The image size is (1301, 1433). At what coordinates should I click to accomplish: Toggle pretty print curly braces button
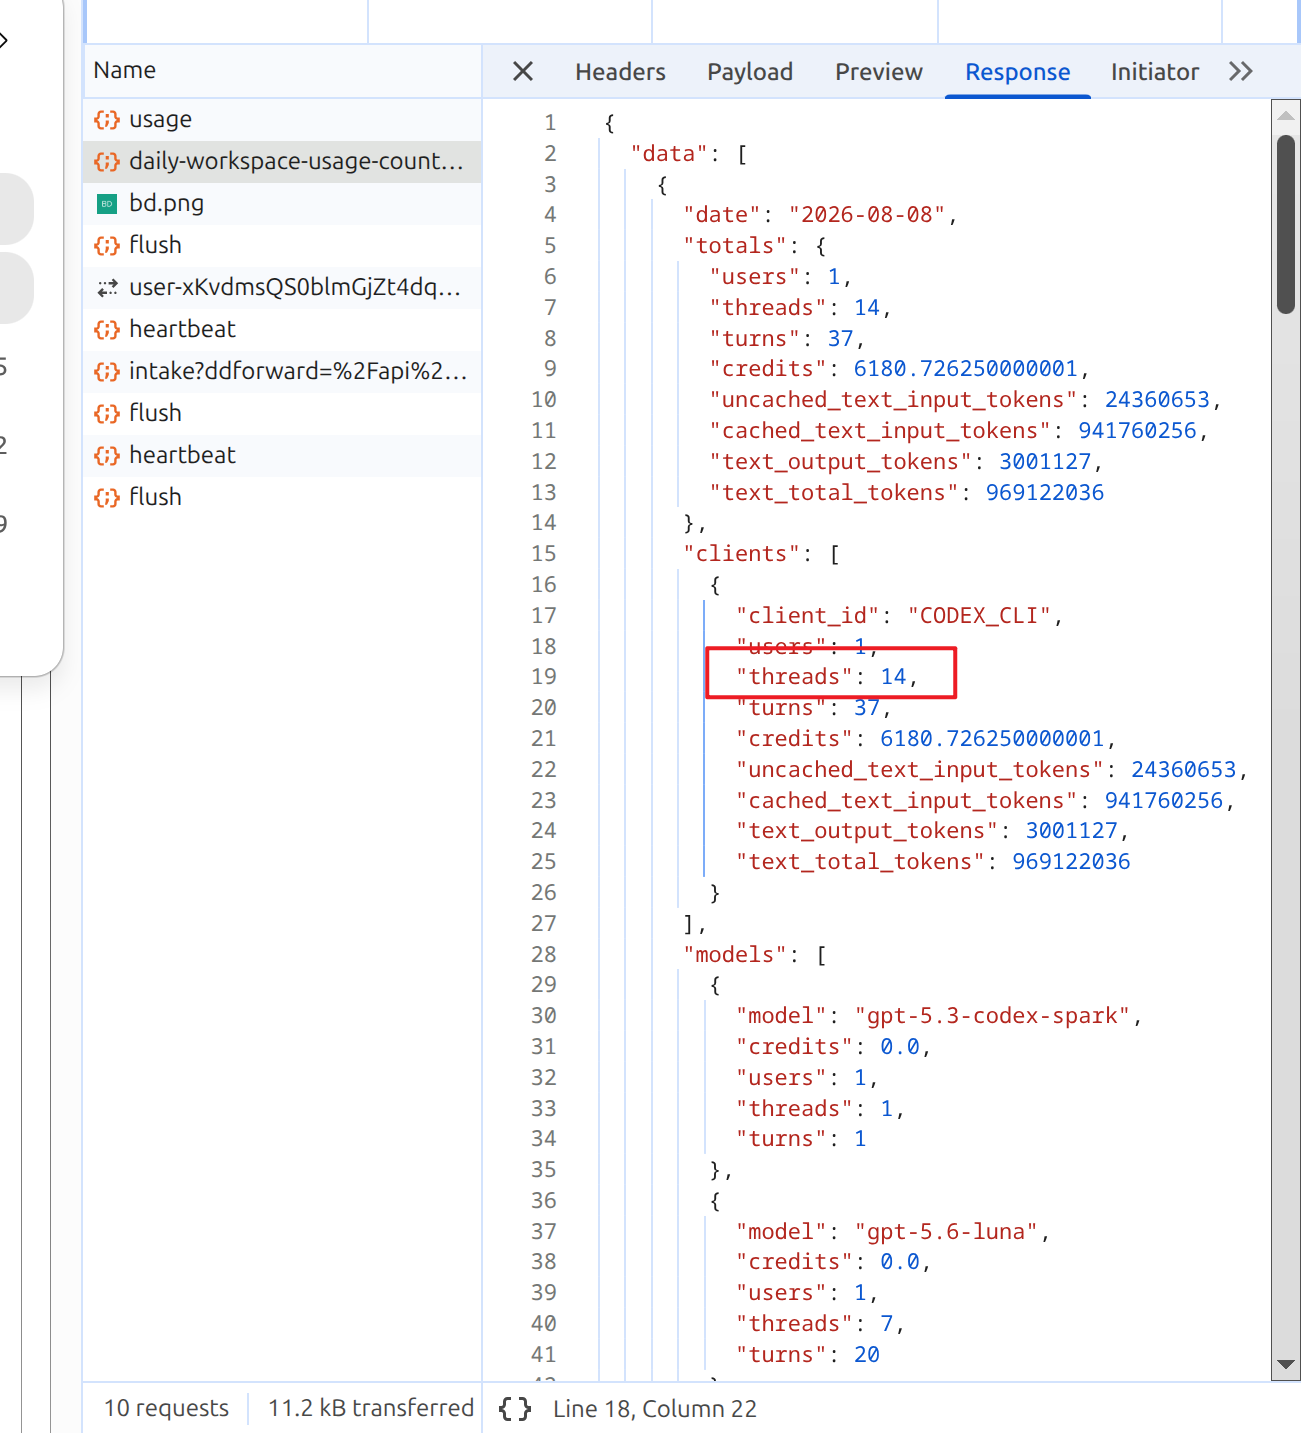(x=515, y=1409)
